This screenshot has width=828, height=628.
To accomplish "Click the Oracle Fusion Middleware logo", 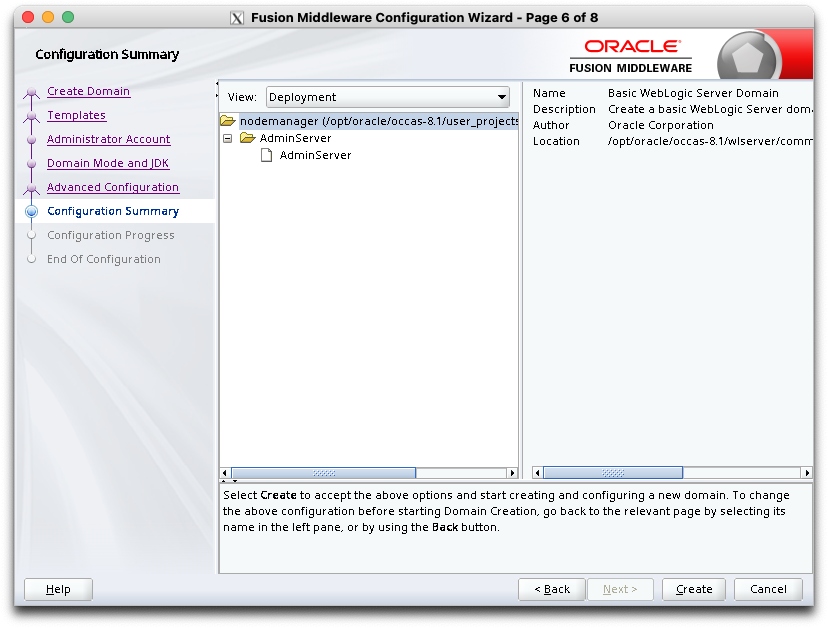I will (x=631, y=56).
